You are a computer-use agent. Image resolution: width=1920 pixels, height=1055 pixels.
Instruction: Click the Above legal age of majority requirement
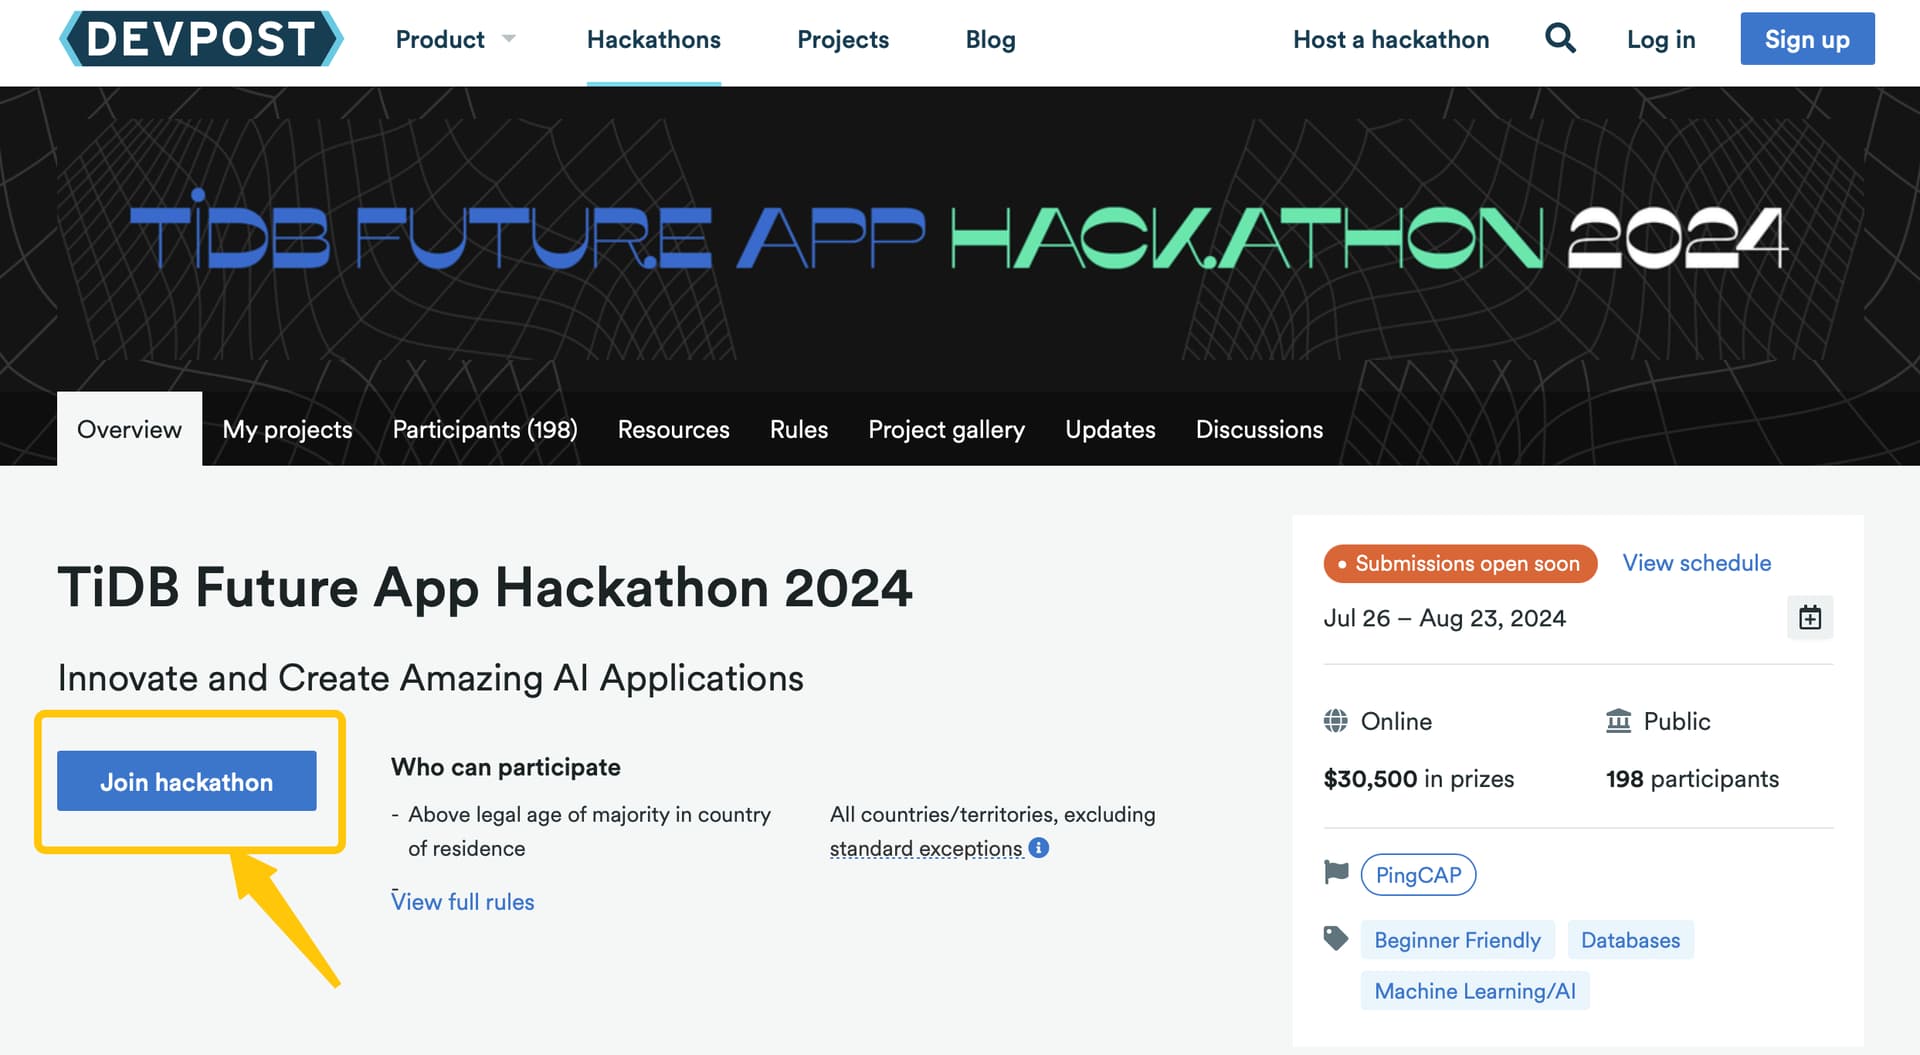589,831
